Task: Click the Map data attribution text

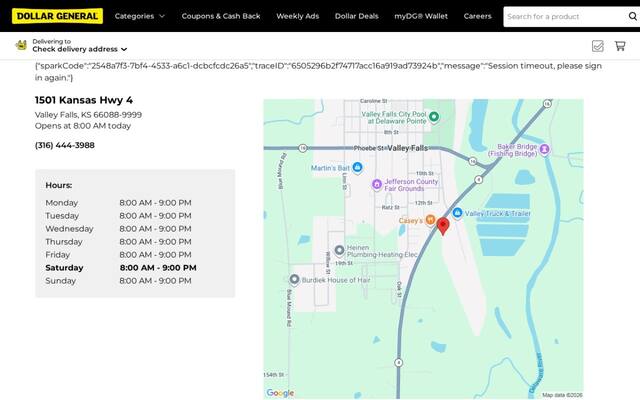Action: pos(562,395)
